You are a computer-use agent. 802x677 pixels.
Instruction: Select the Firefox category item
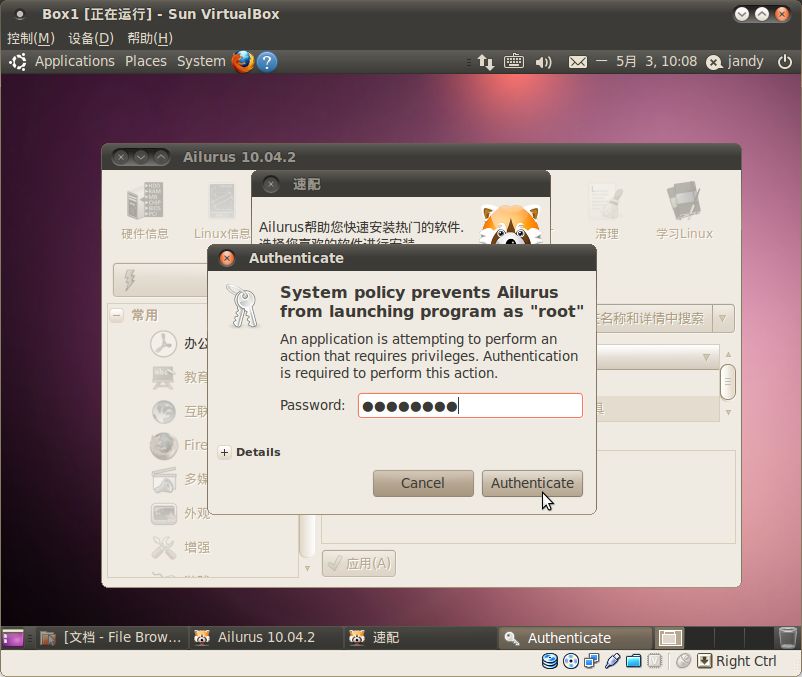(x=179, y=445)
